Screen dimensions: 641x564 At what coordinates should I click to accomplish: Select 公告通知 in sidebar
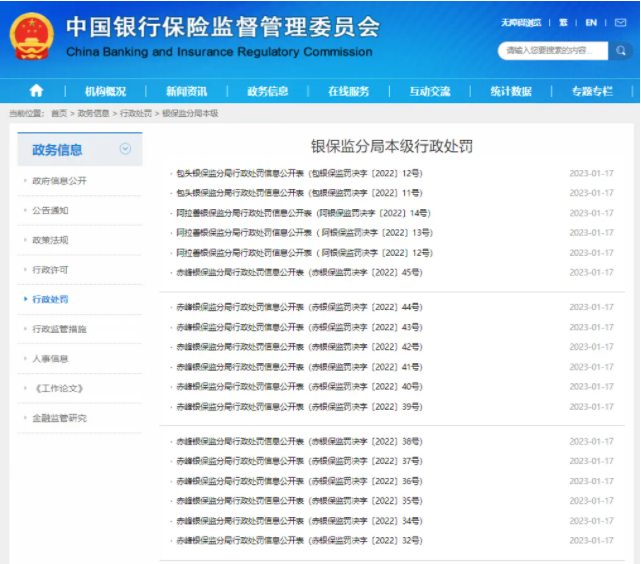(x=50, y=210)
